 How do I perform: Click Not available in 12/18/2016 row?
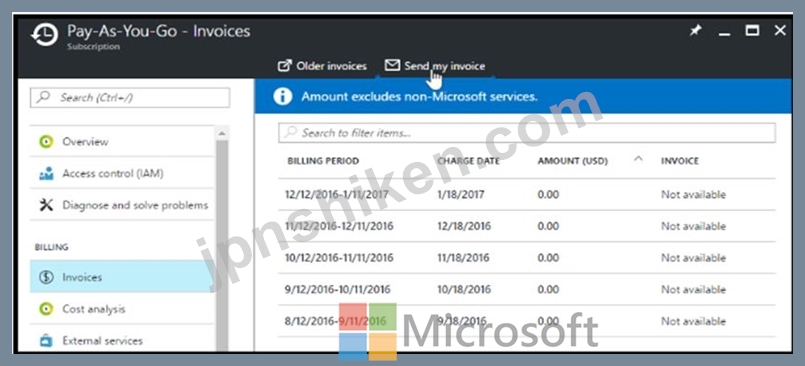click(693, 226)
